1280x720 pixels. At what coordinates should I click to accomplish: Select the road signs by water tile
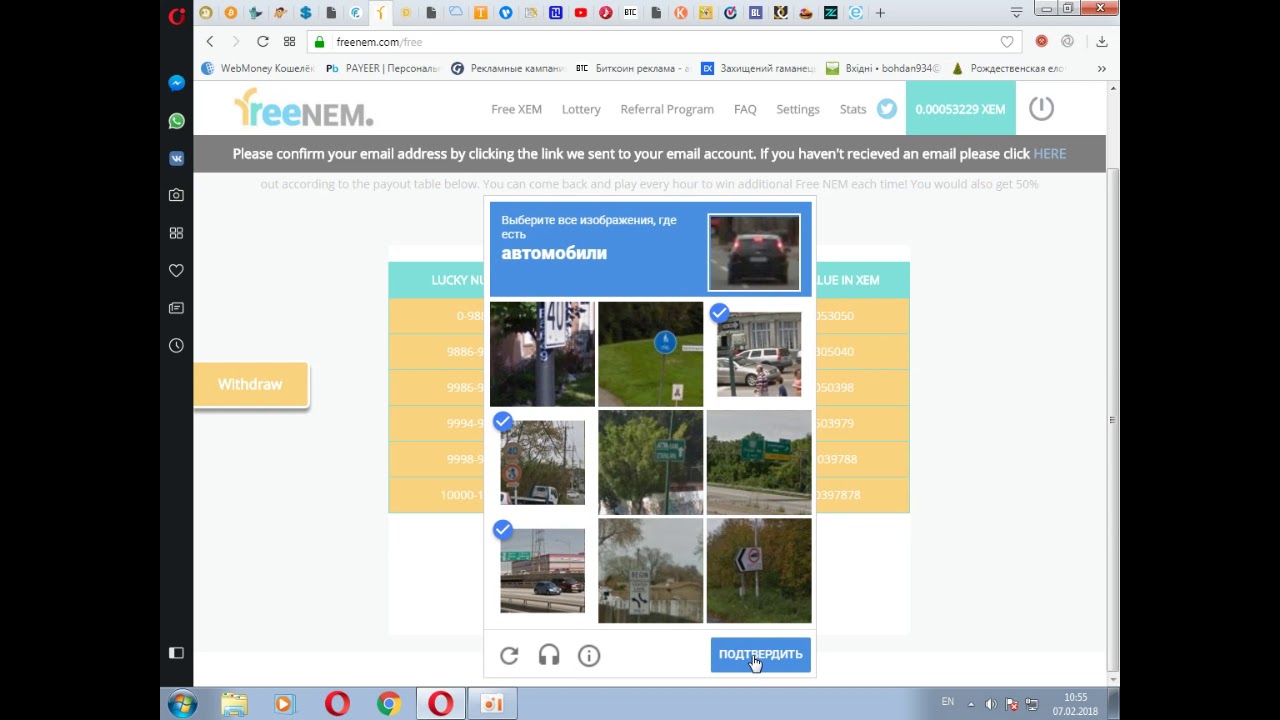[650, 570]
